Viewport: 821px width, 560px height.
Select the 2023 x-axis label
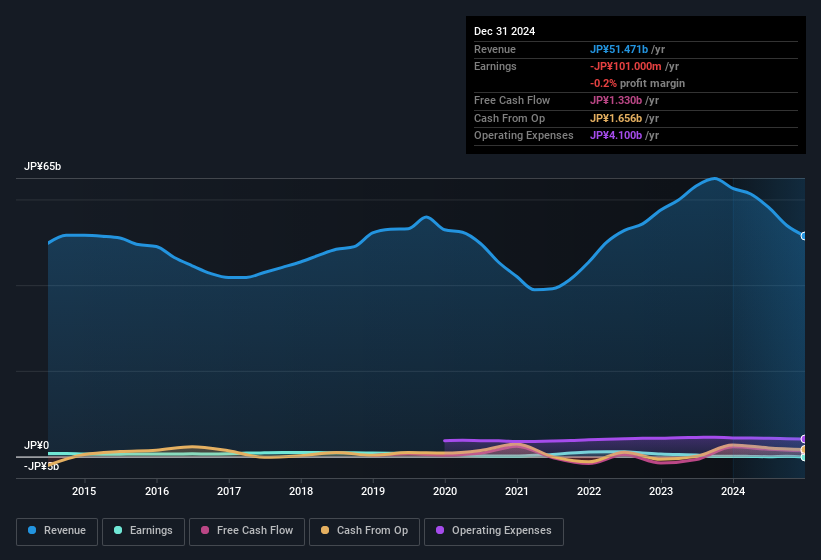[x=661, y=491]
